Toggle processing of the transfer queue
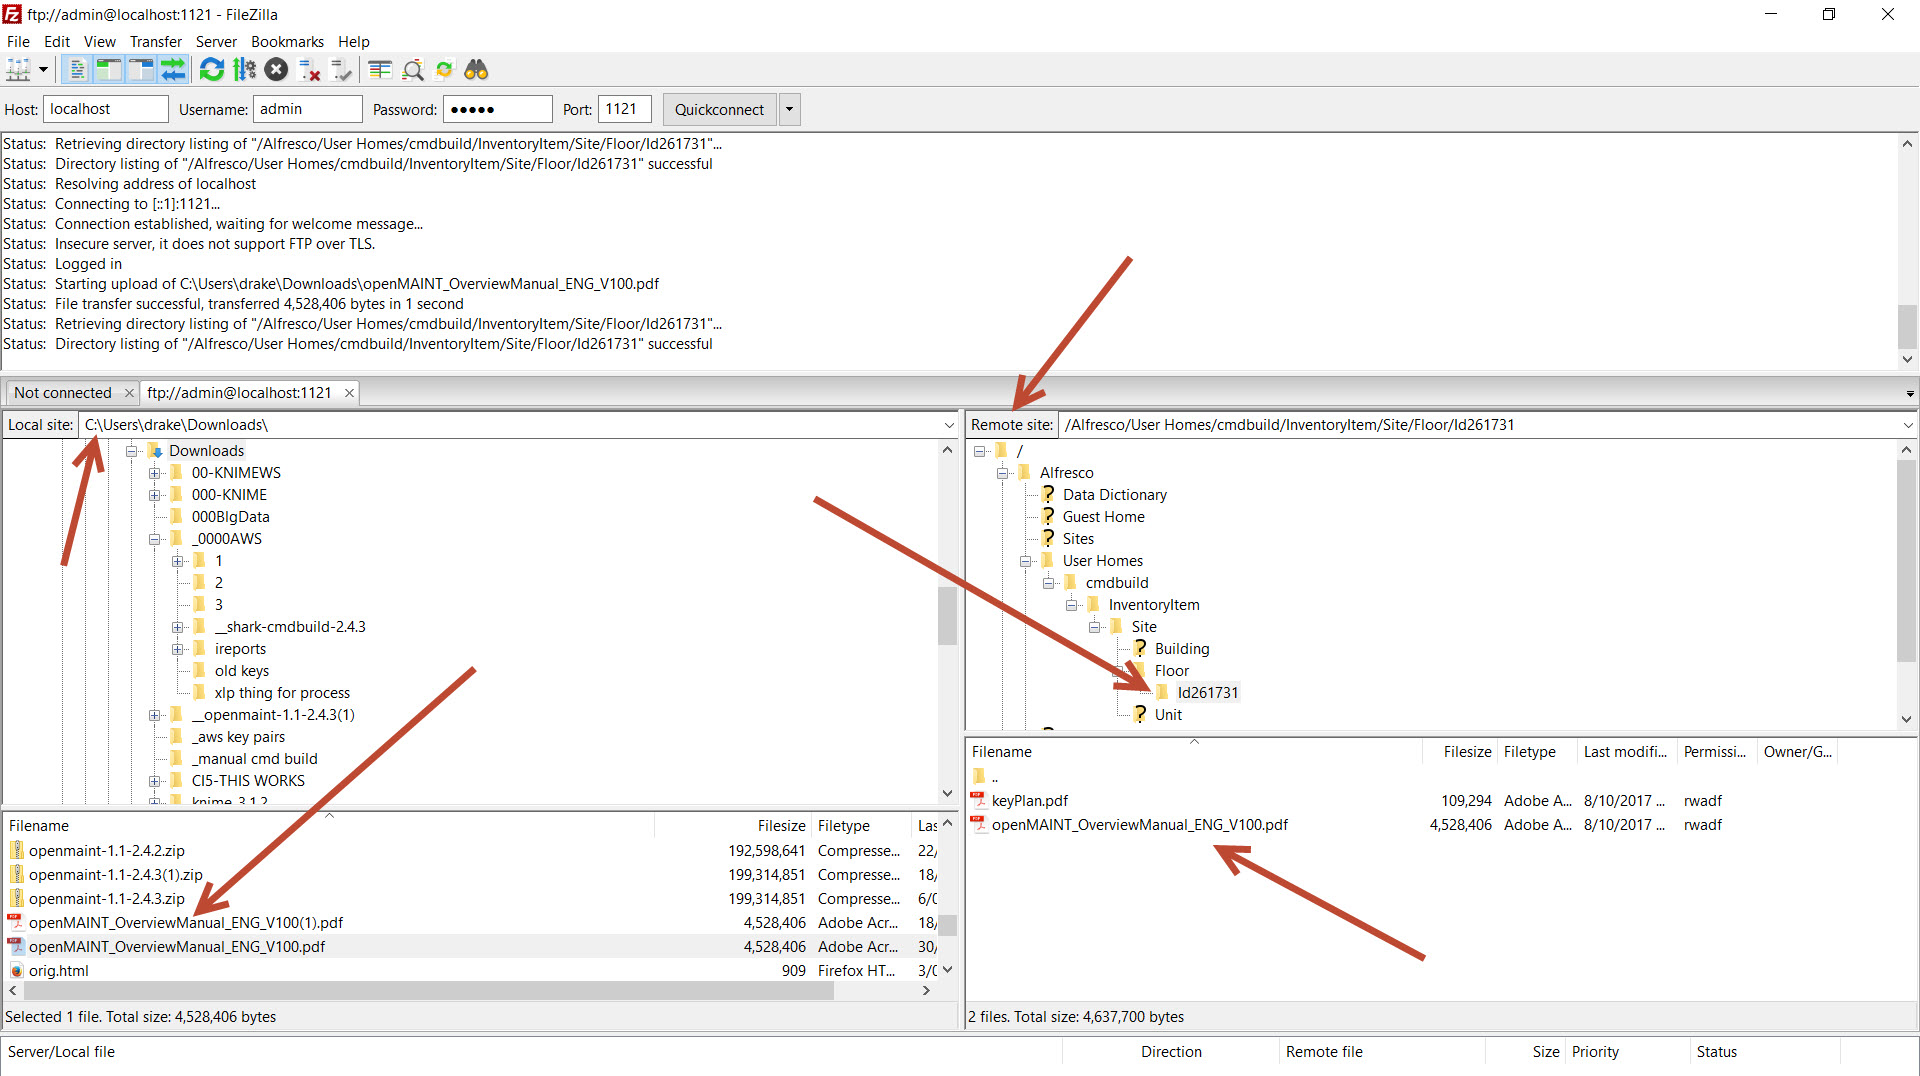 coord(244,70)
